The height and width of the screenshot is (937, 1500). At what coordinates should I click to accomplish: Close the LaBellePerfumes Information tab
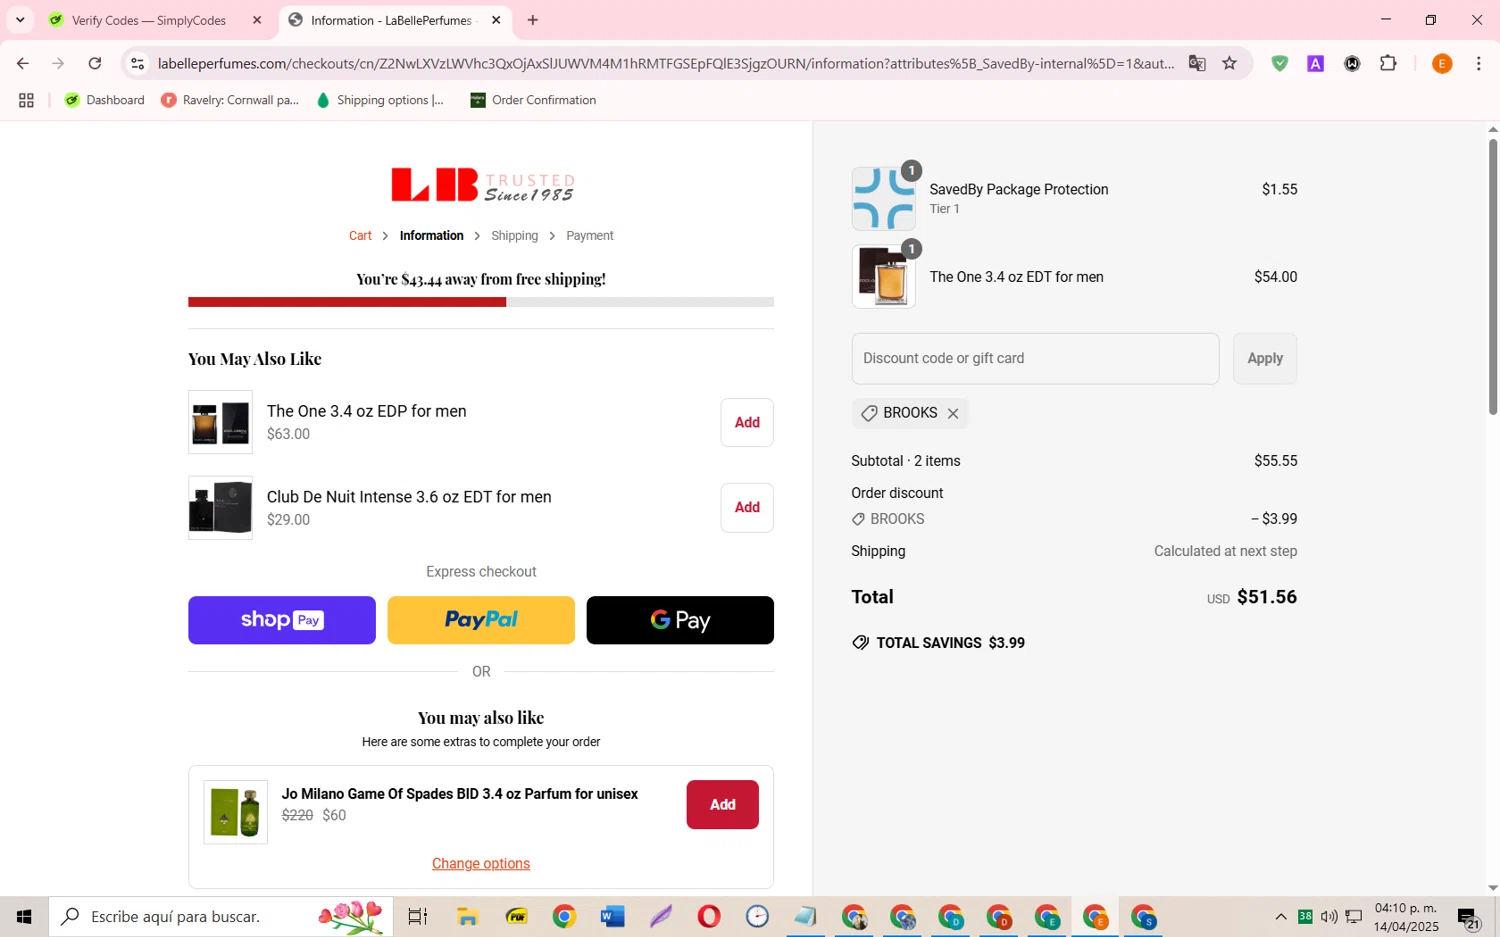(496, 20)
